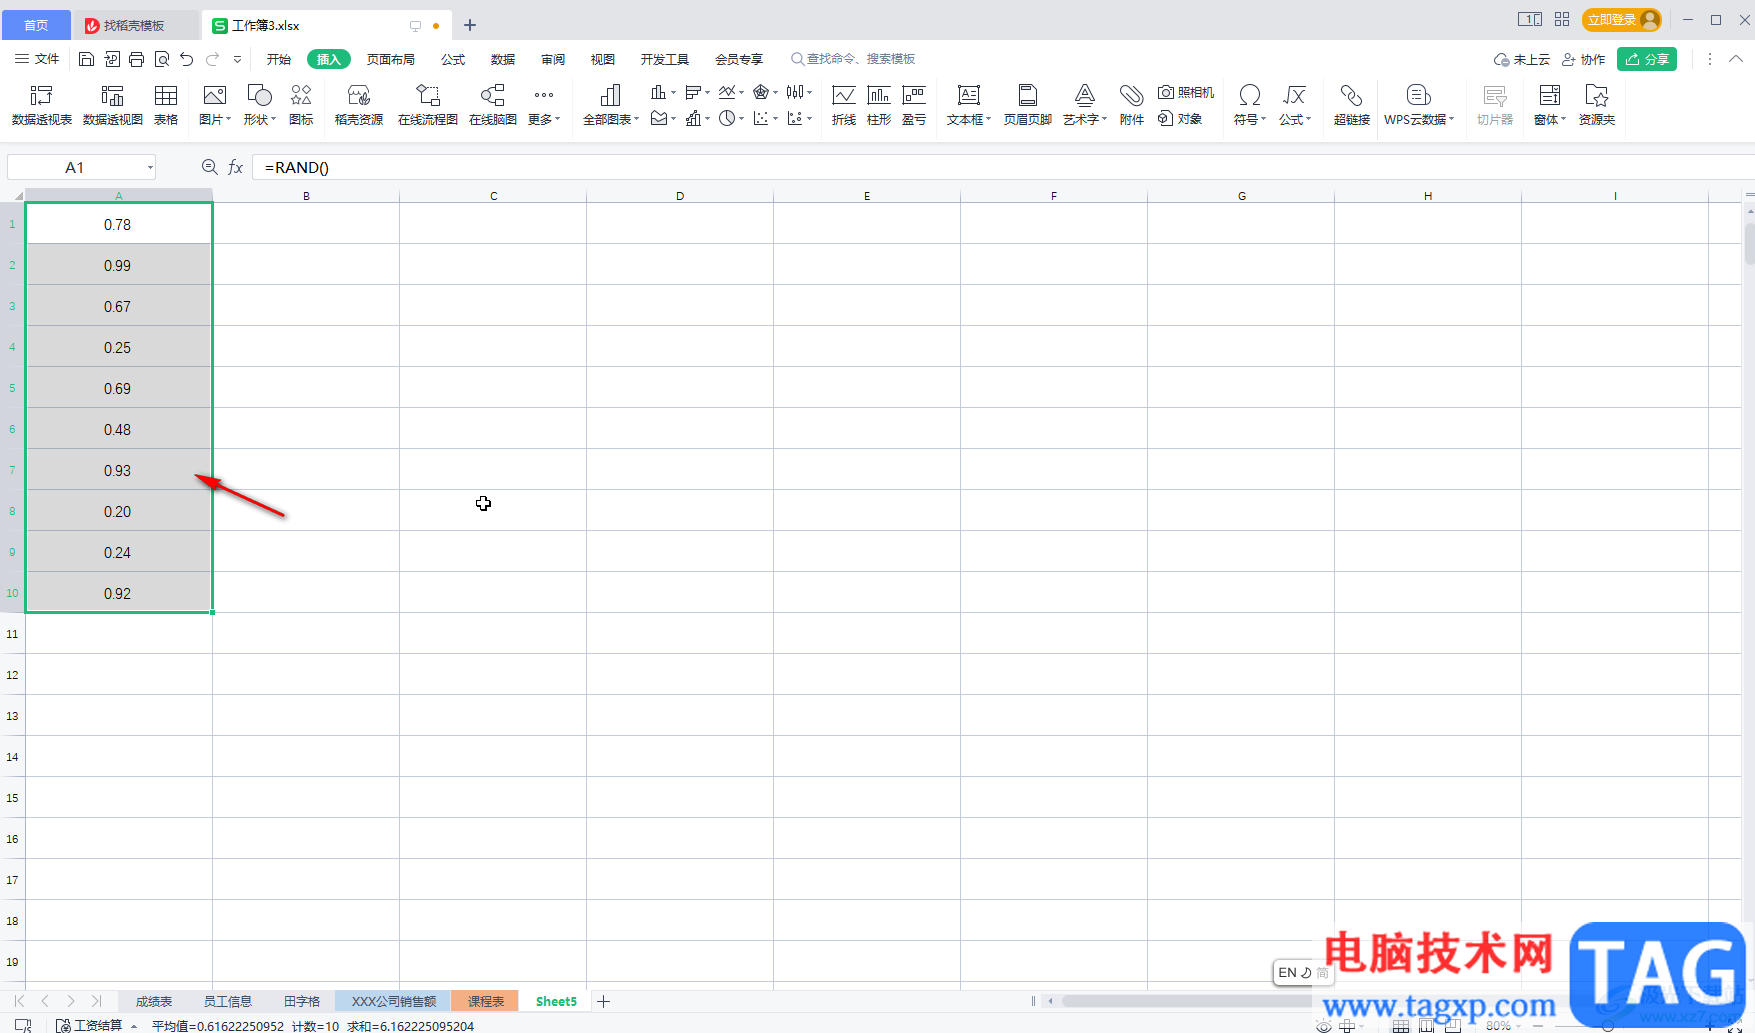Screen dimensions: 1755x1033
Task: Open the 符号 symbol dropdown
Action: 1250,120
